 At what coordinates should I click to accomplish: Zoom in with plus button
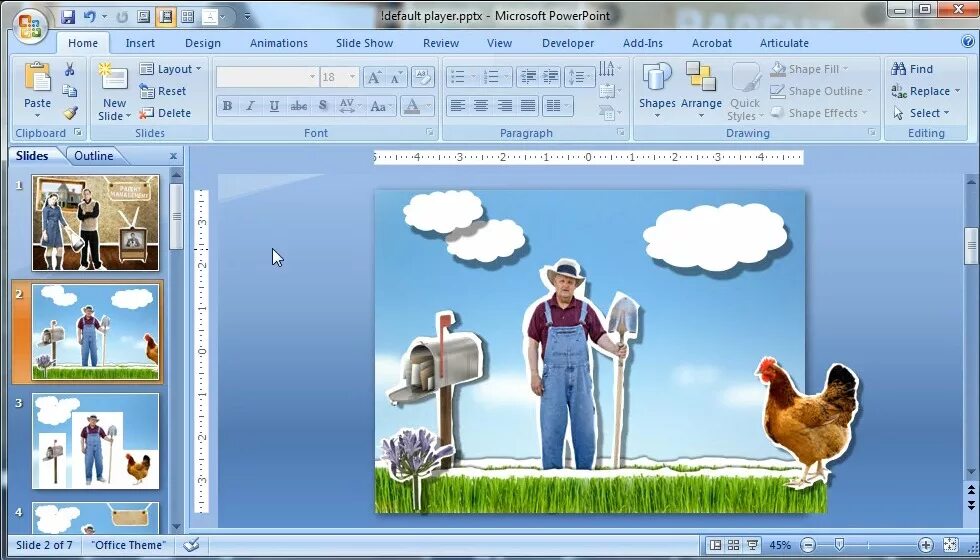[926, 545]
